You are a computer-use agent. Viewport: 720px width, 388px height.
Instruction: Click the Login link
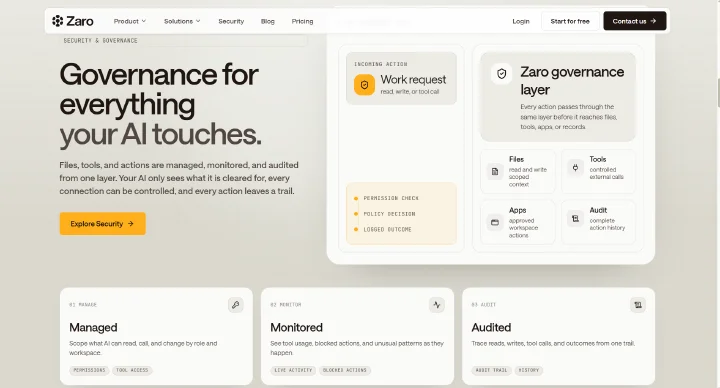tap(521, 21)
